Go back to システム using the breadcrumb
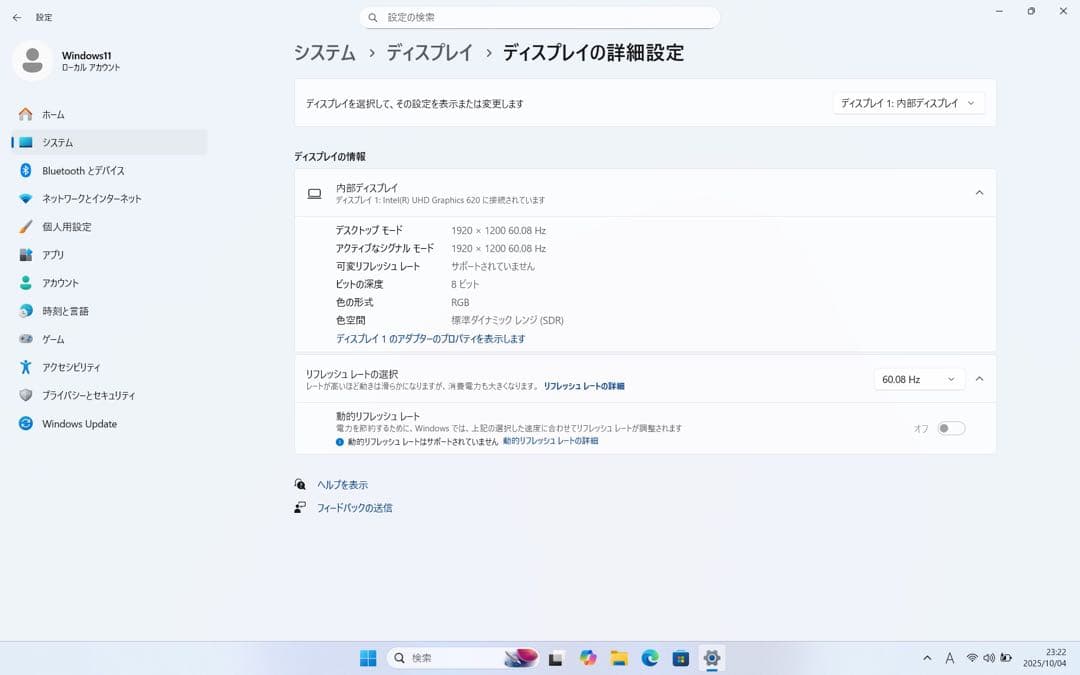Screen dimensions: 1080x675 click(x=325, y=52)
